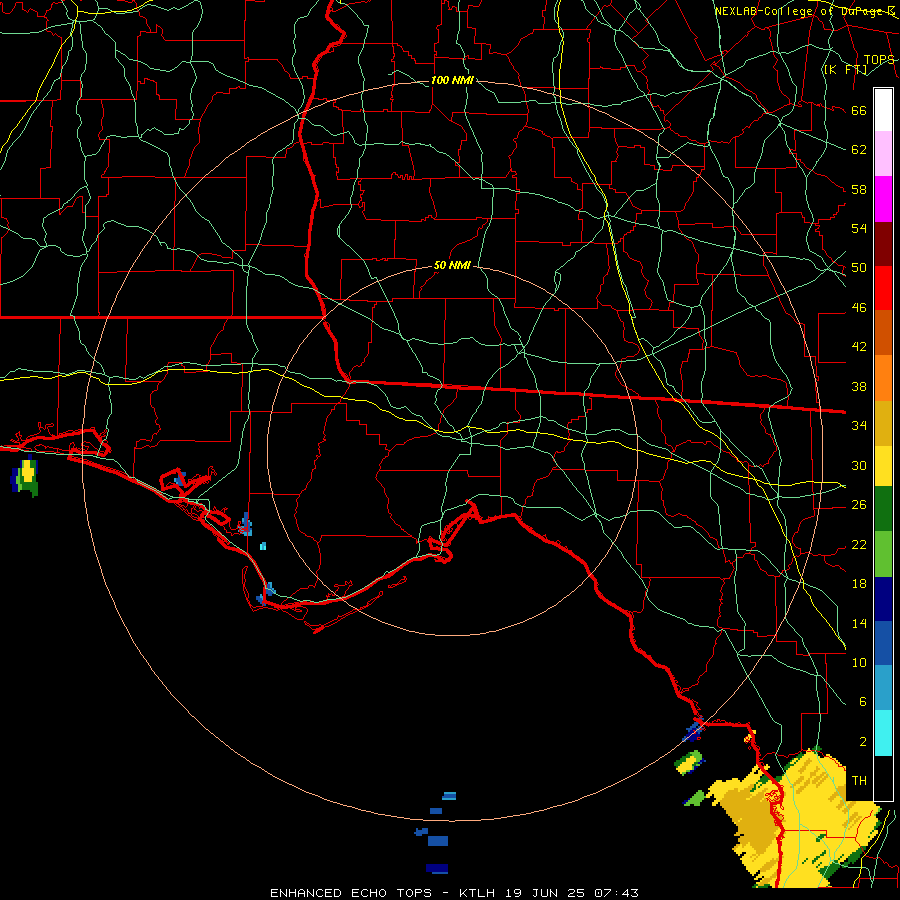This screenshot has width=900, height=900.
Task: Select the "46" scale label
Action: pos(859,308)
